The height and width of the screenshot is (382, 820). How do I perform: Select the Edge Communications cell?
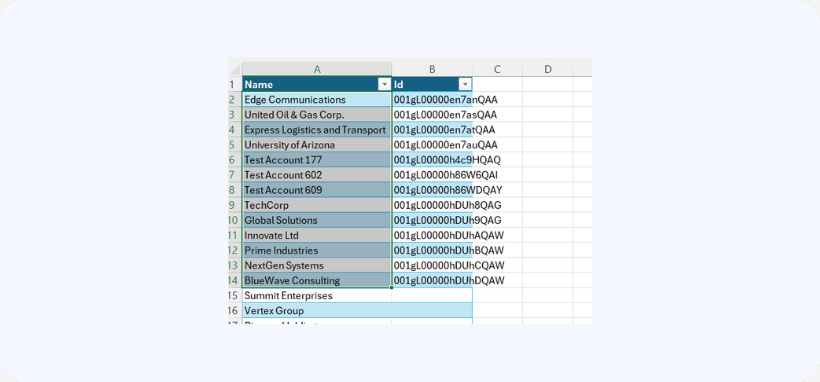click(x=317, y=99)
